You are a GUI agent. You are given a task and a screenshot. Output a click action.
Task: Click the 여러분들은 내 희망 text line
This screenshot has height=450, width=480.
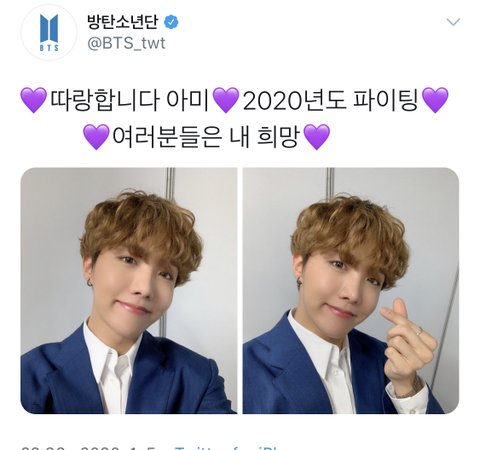[206, 137]
